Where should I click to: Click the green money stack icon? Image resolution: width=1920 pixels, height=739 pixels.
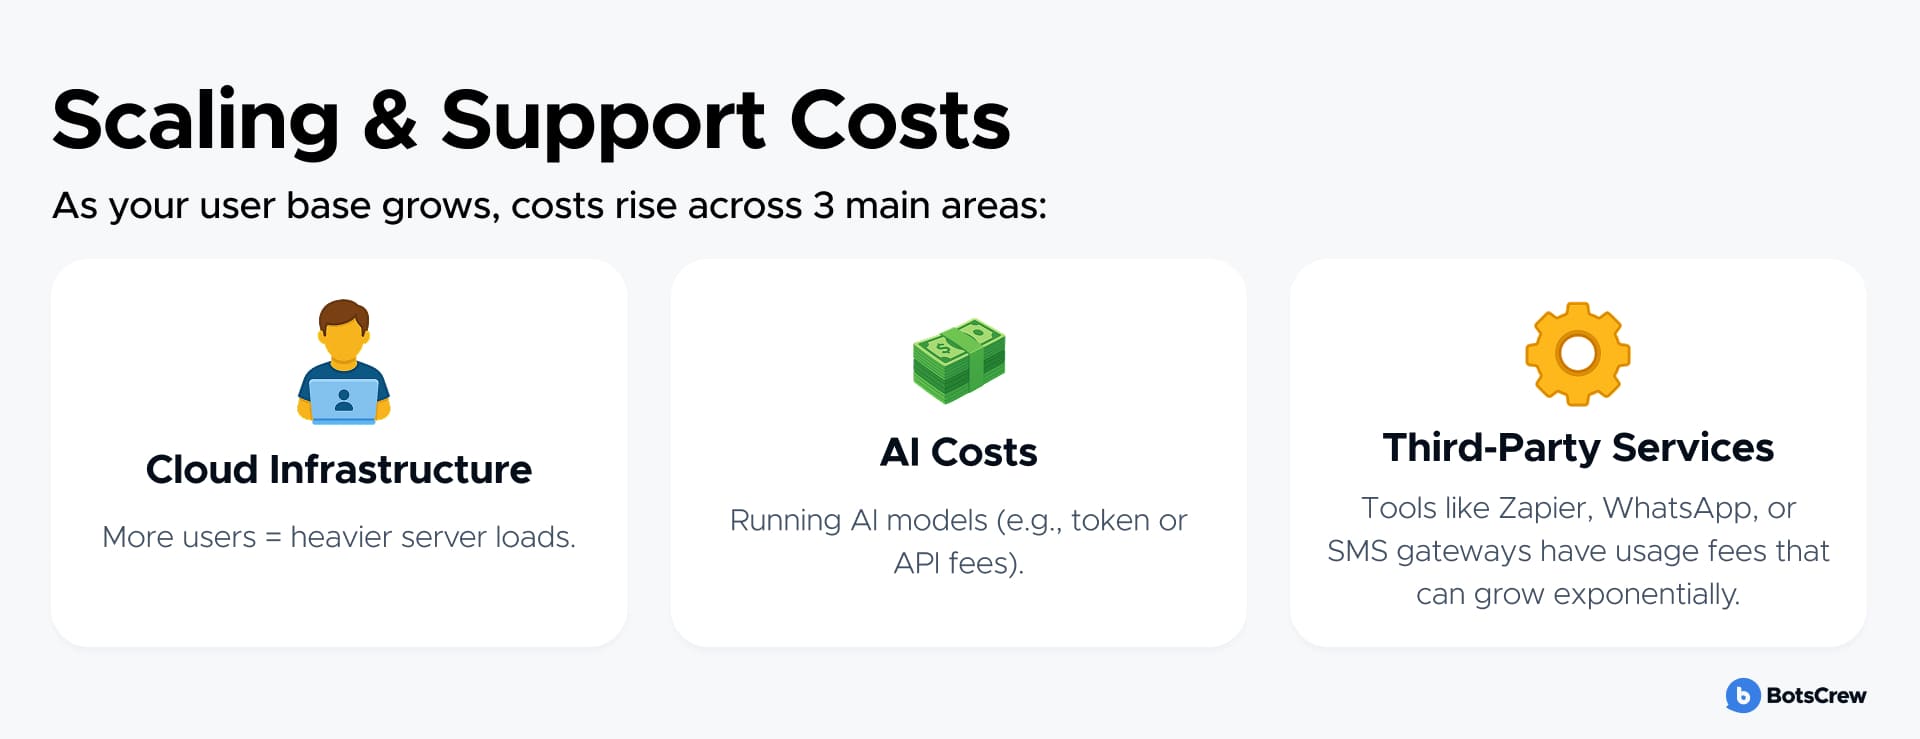pos(958,361)
